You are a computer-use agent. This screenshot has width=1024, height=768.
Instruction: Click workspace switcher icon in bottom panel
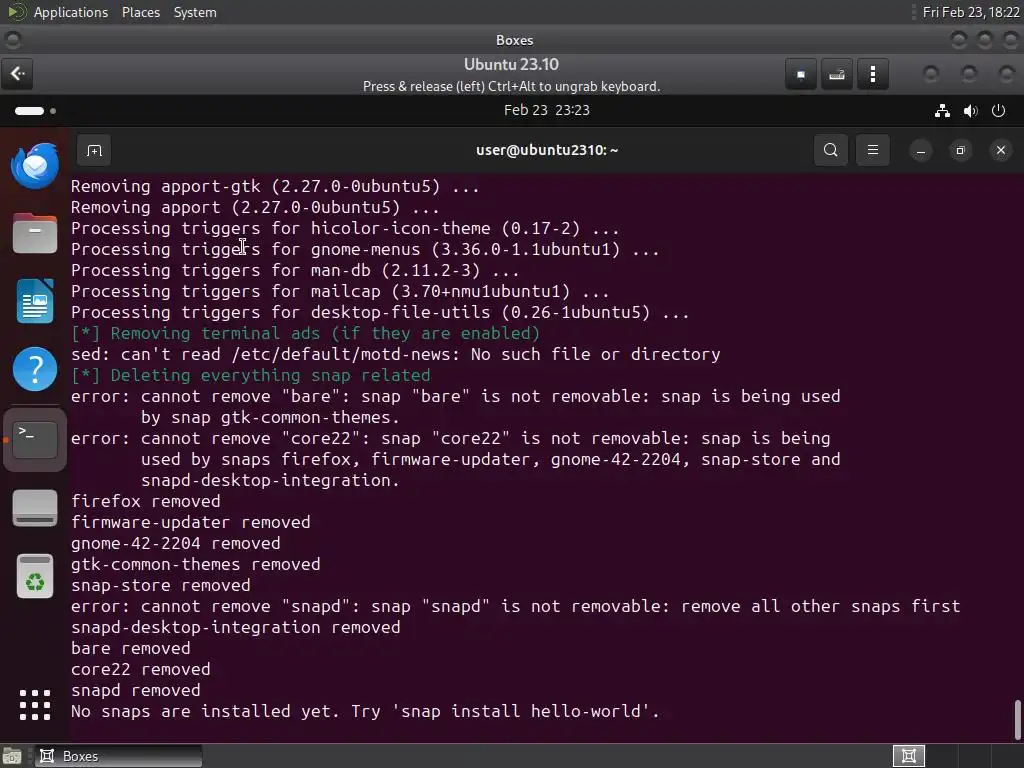click(908, 756)
